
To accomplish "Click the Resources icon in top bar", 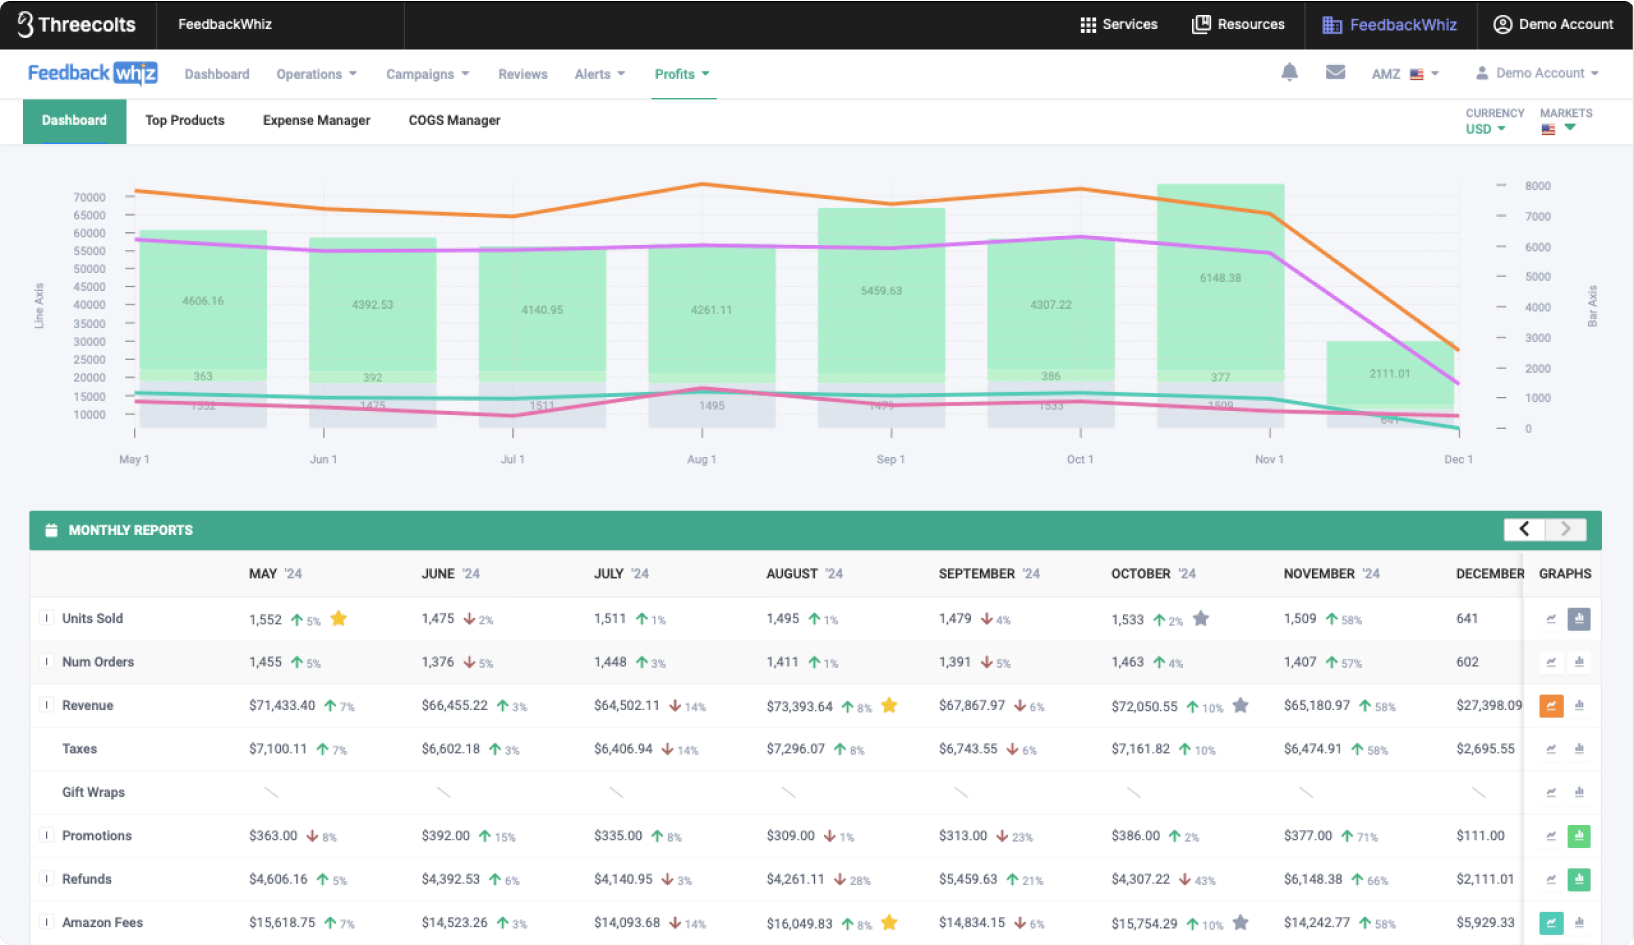I will pos(1201,24).
